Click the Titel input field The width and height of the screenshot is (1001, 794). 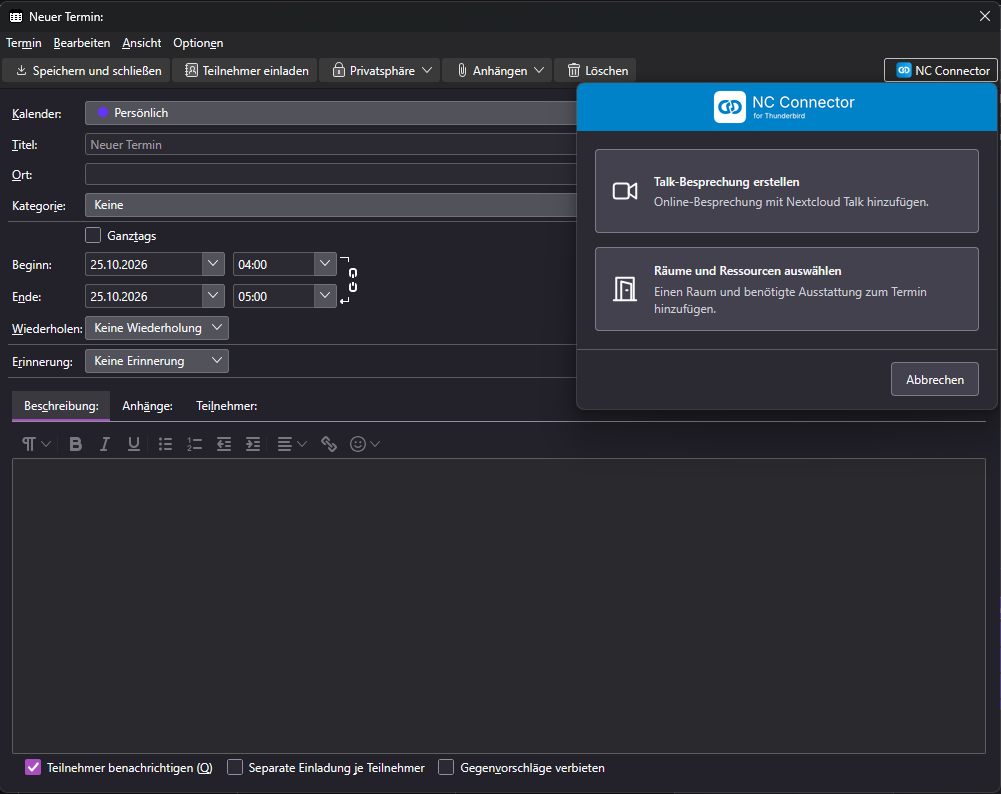(331, 145)
